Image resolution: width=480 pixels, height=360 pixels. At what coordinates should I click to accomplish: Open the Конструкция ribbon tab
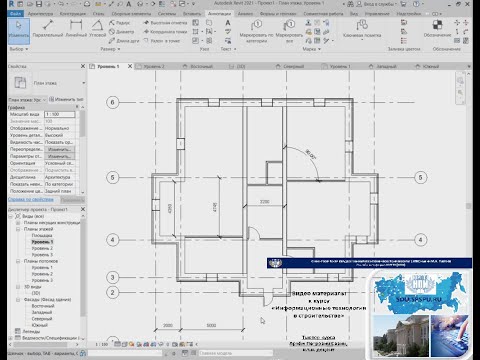coord(72,14)
